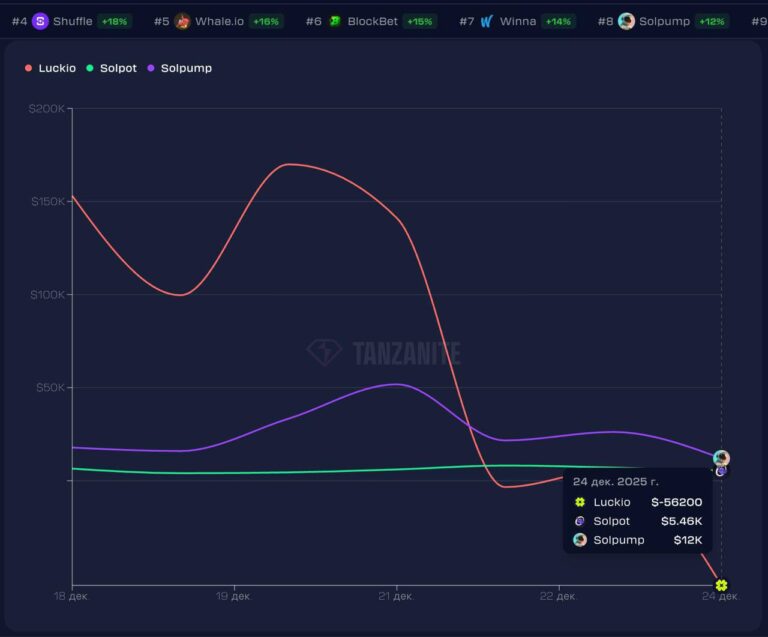Click the Shuffle logo icon in ticker
Screen dimensions: 768x637
[x=40, y=21]
